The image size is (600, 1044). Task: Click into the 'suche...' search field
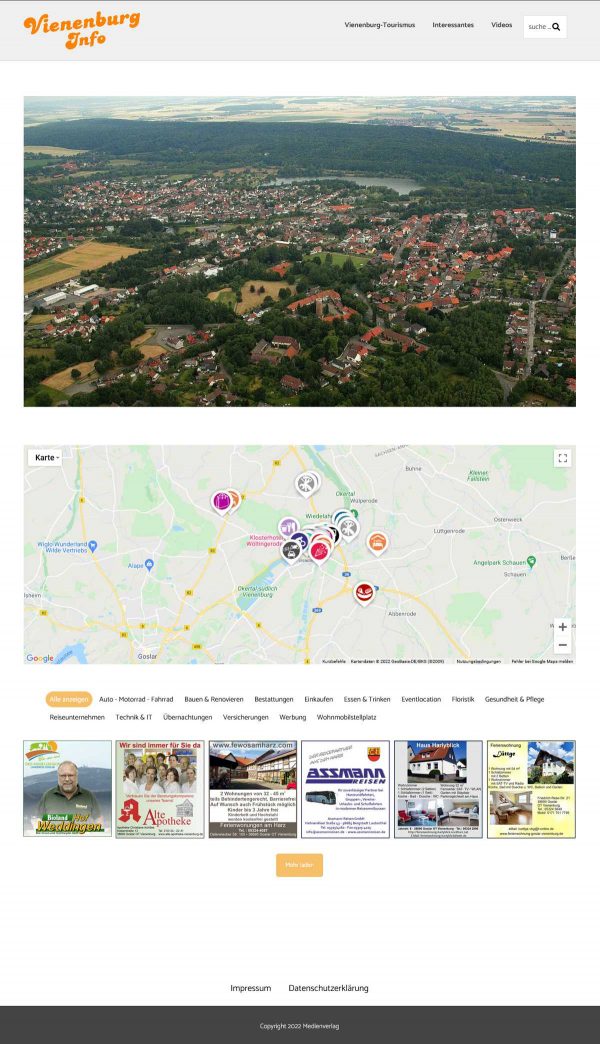click(x=537, y=27)
